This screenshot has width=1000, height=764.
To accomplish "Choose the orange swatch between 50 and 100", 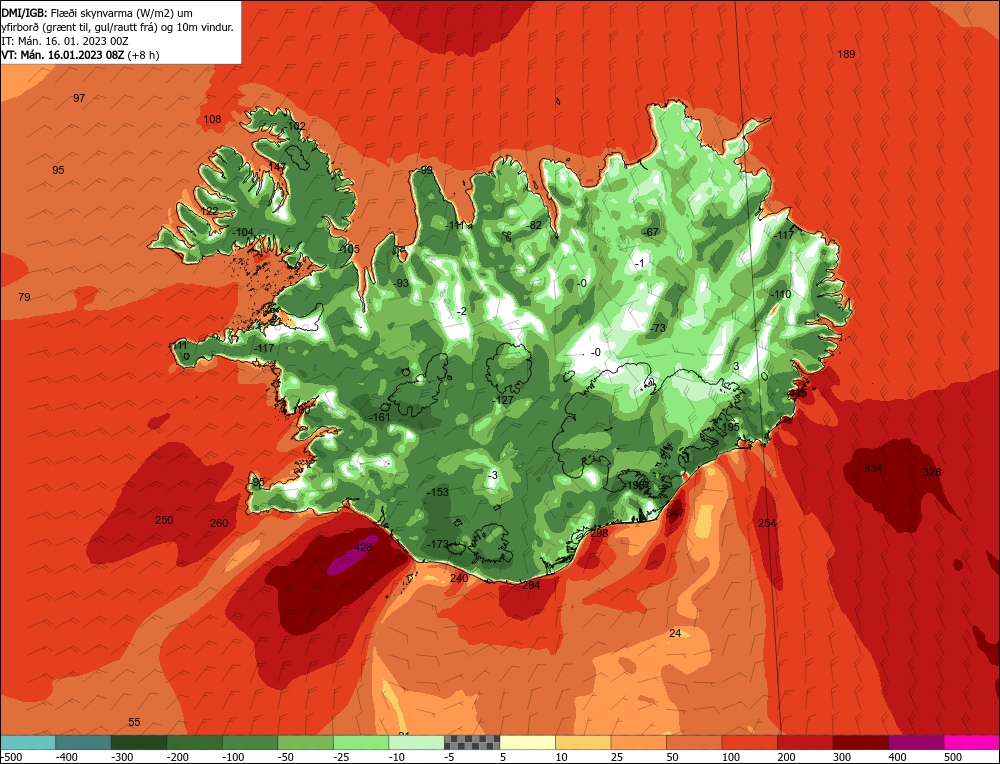I will [695, 742].
